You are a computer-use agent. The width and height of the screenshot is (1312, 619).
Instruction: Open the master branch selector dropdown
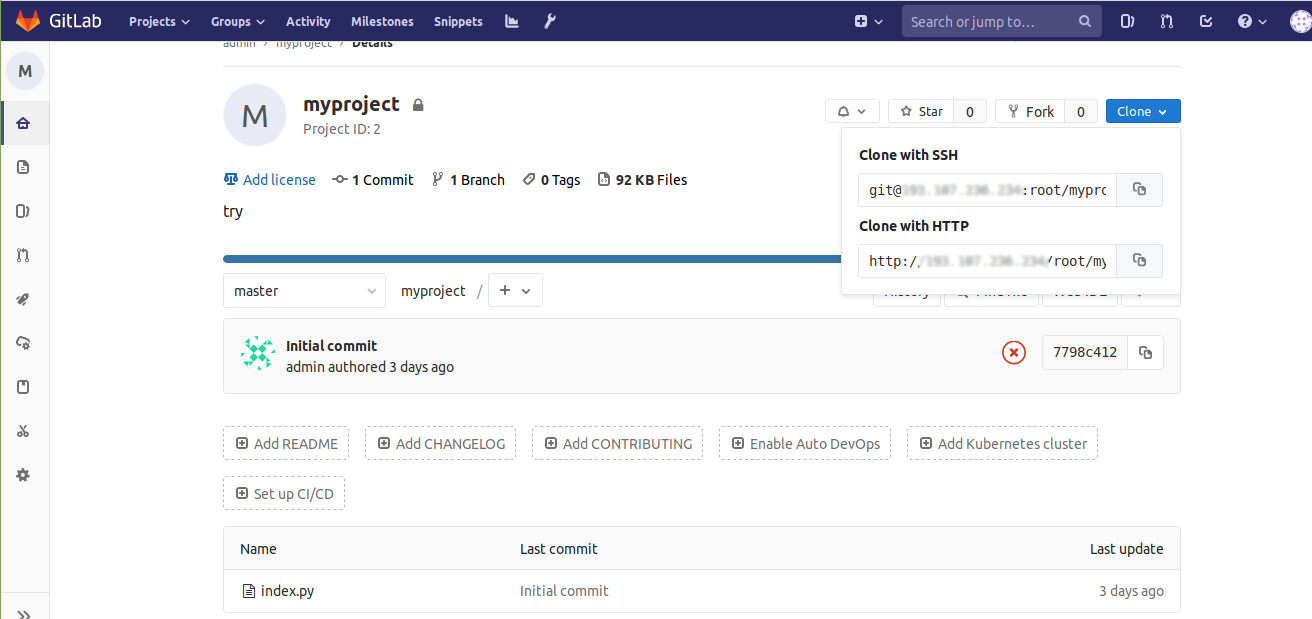pos(304,291)
